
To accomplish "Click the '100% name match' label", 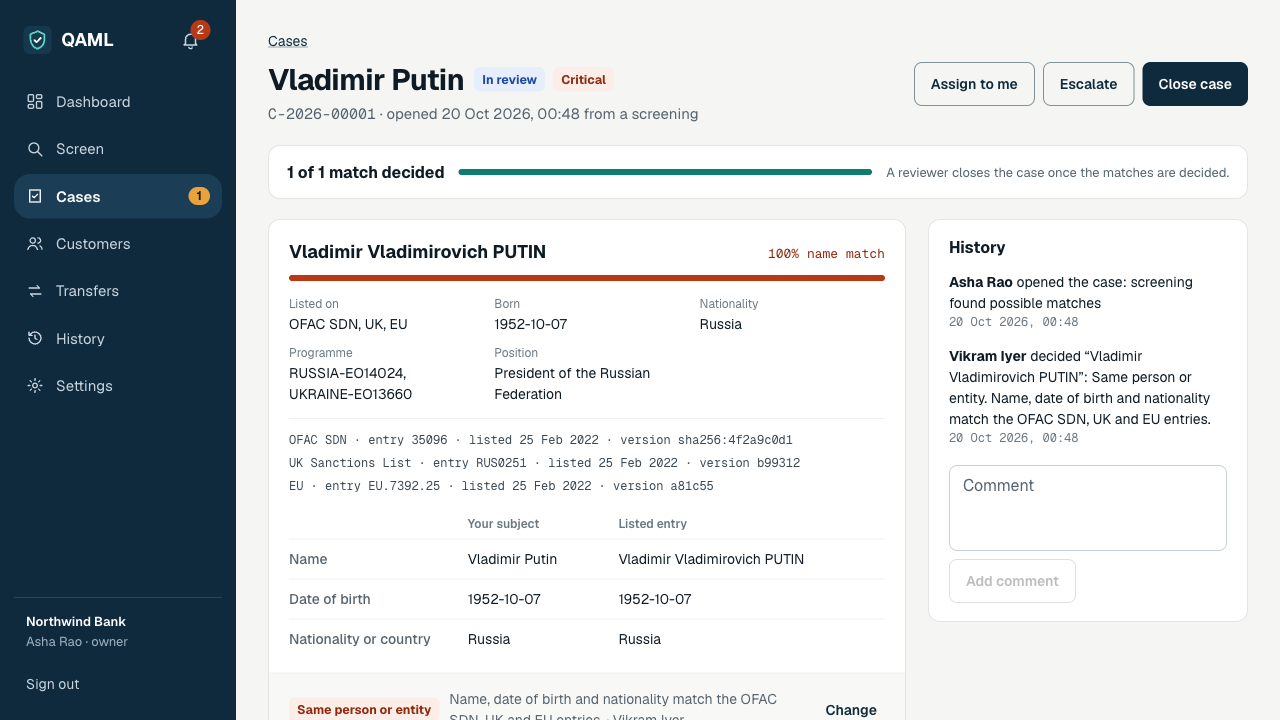I will (x=826, y=254).
